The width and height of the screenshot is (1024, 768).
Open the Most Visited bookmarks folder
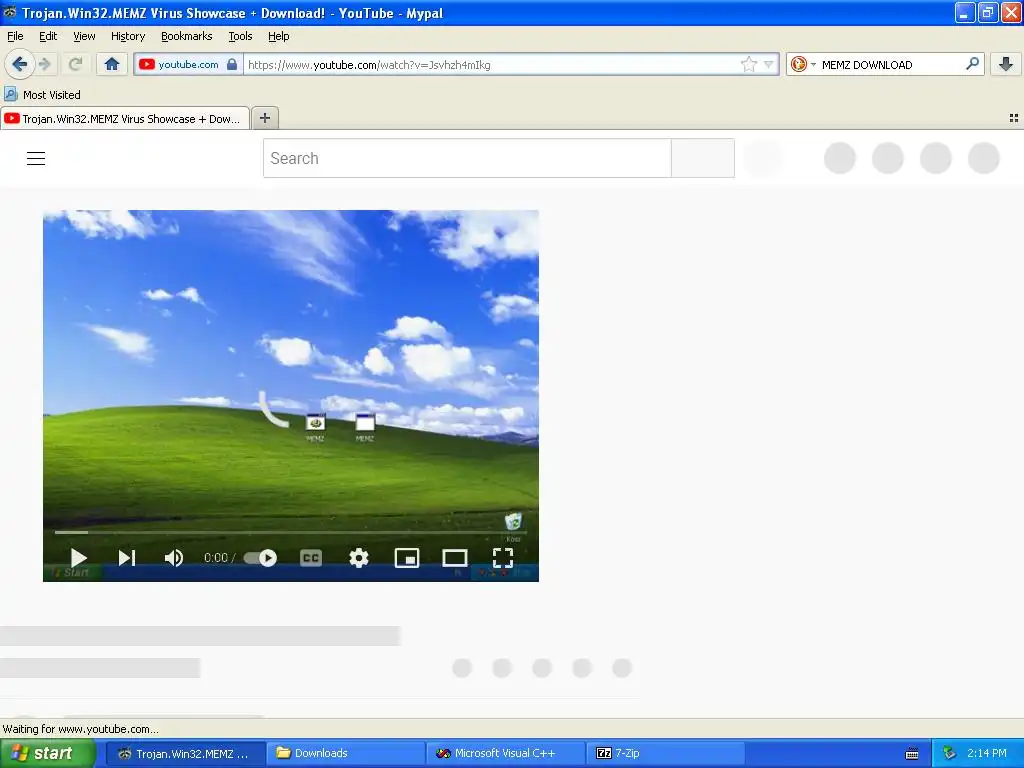(42, 95)
